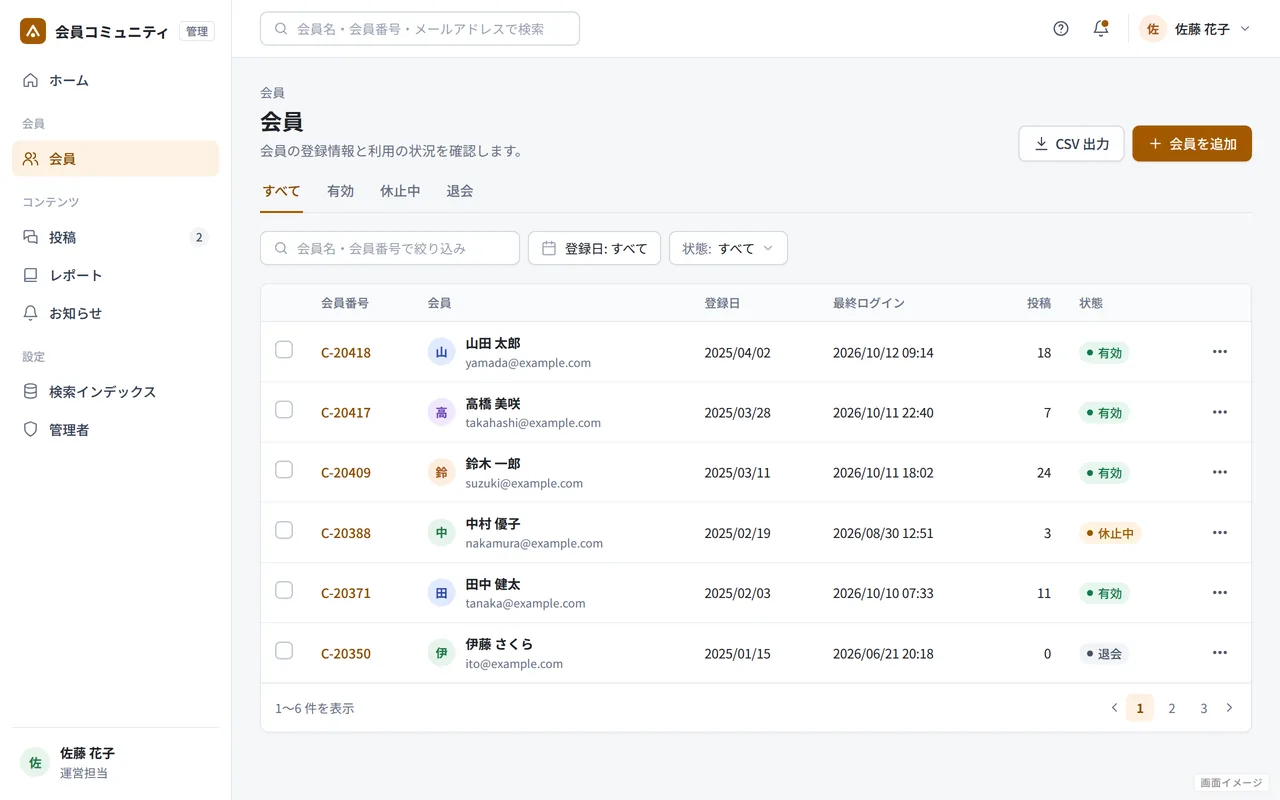This screenshot has height=800, width=1280.
Task: Open row actions for 伊藤 さくら
Action: (1220, 653)
